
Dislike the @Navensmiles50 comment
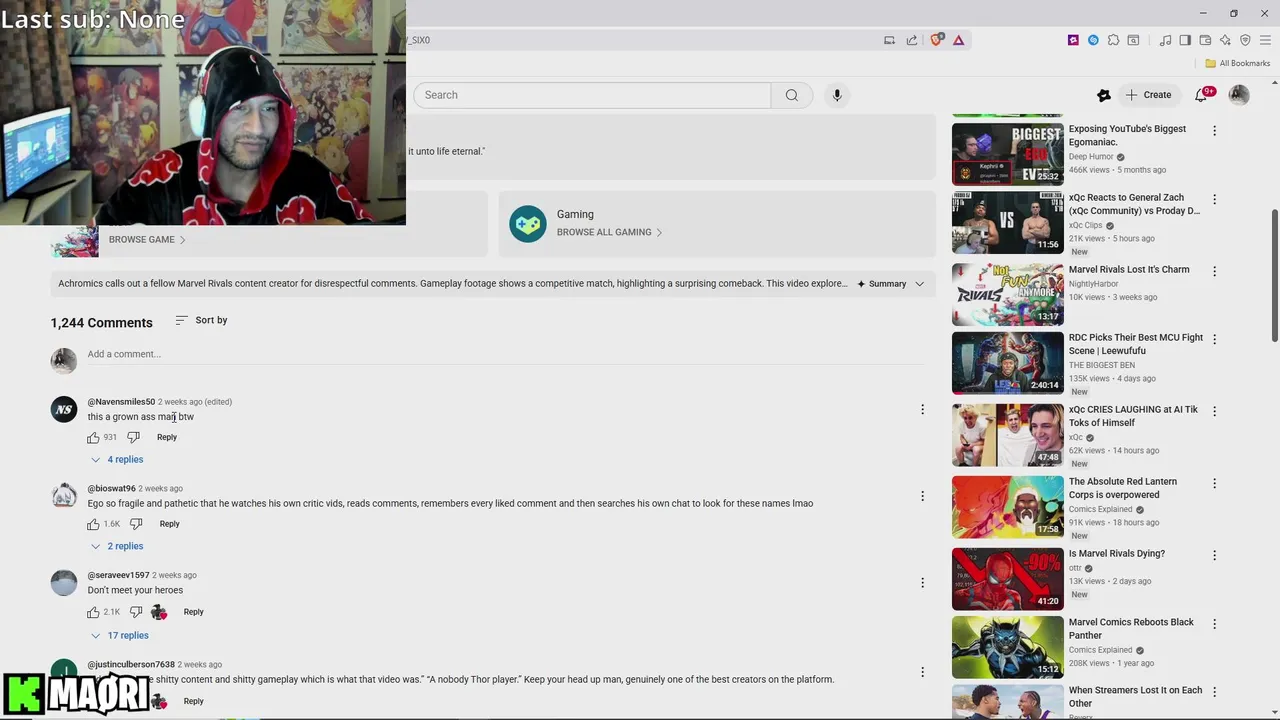pyautogui.click(x=133, y=437)
